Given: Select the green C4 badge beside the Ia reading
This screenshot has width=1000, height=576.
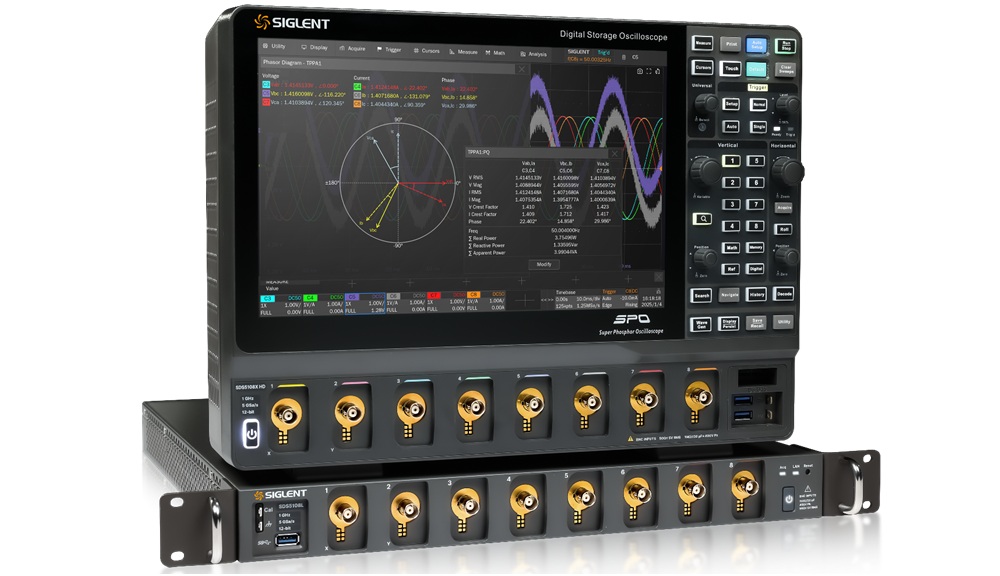Looking at the screenshot, I should 357,87.
